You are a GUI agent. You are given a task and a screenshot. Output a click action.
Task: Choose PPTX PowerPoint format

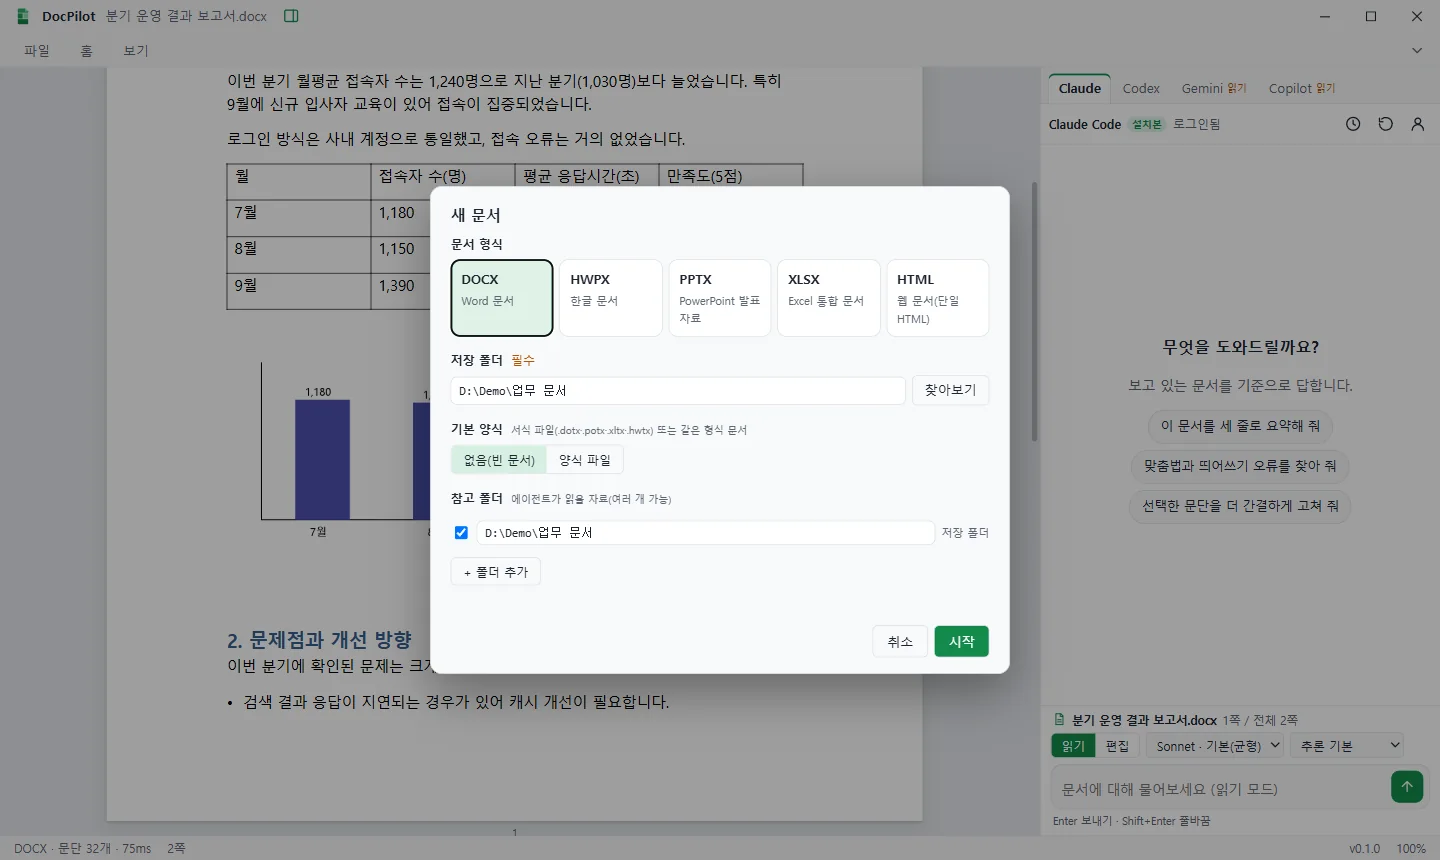coord(720,298)
